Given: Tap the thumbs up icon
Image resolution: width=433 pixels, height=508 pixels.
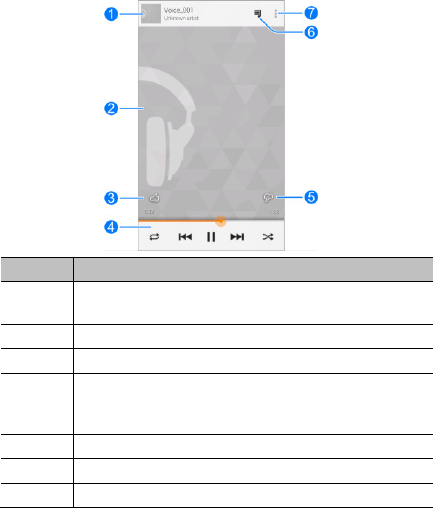Looking at the screenshot, I should 154,198.
